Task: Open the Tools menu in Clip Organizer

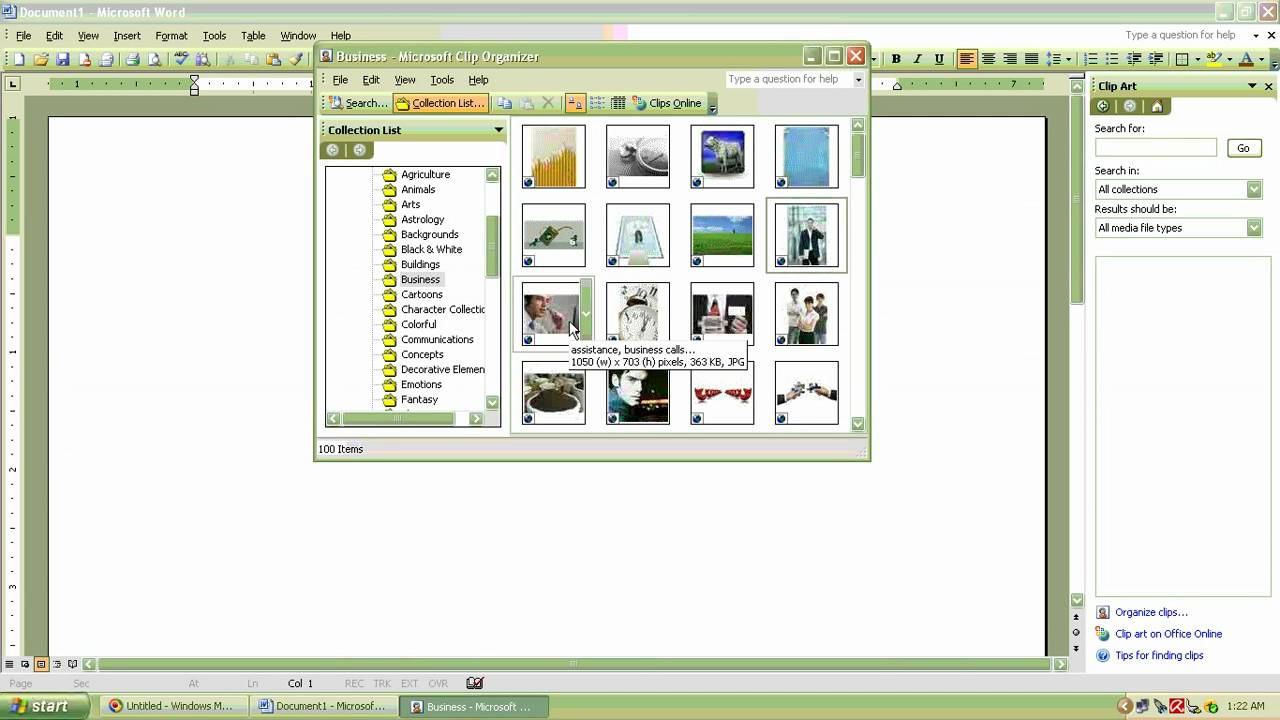Action: pyautogui.click(x=442, y=80)
